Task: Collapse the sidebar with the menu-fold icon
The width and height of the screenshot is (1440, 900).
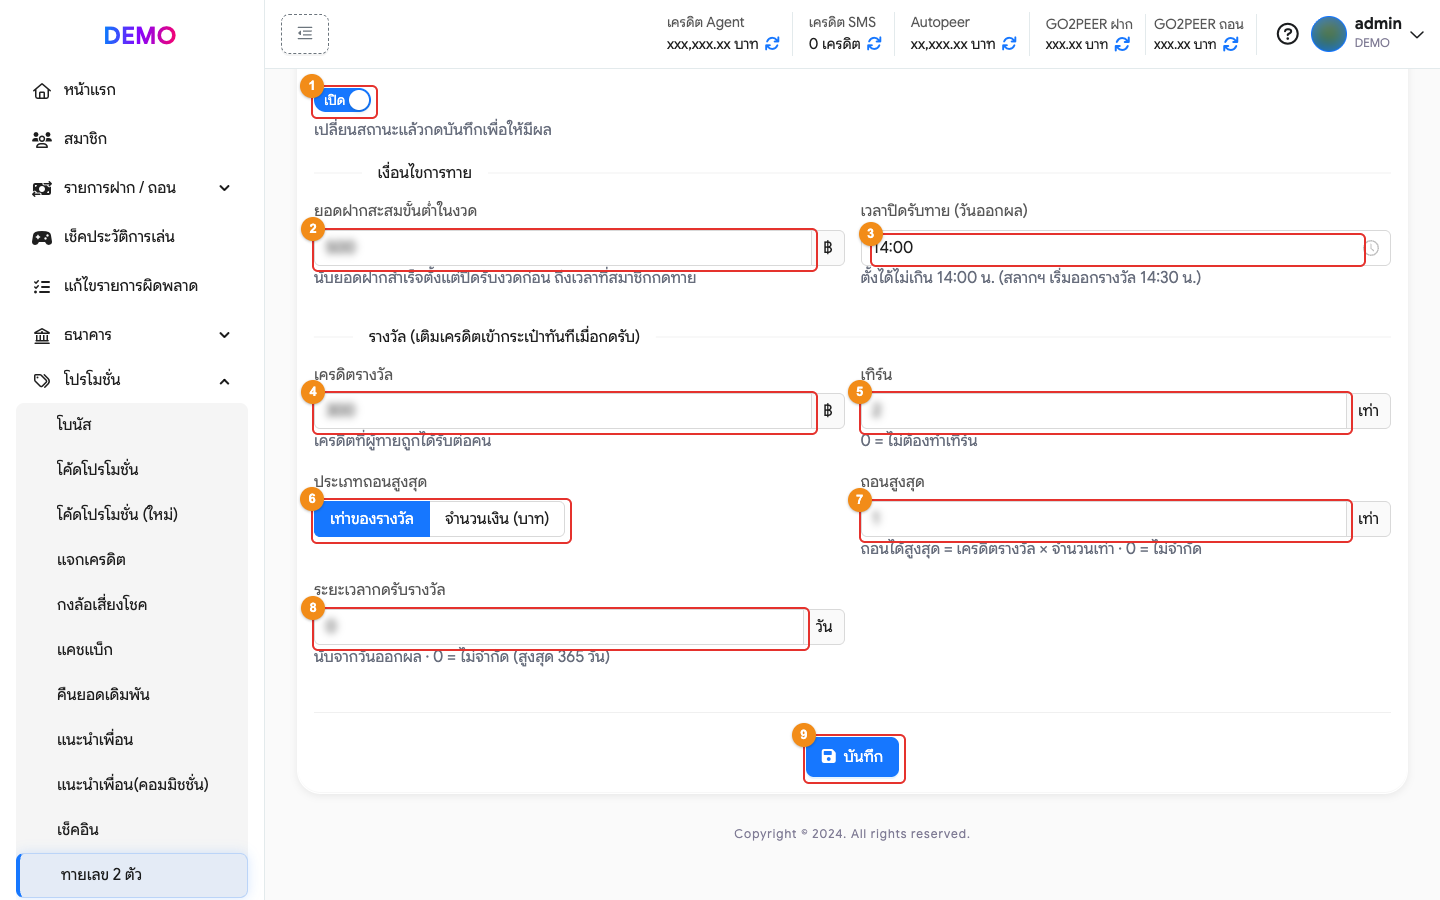Action: tap(305, 34)
